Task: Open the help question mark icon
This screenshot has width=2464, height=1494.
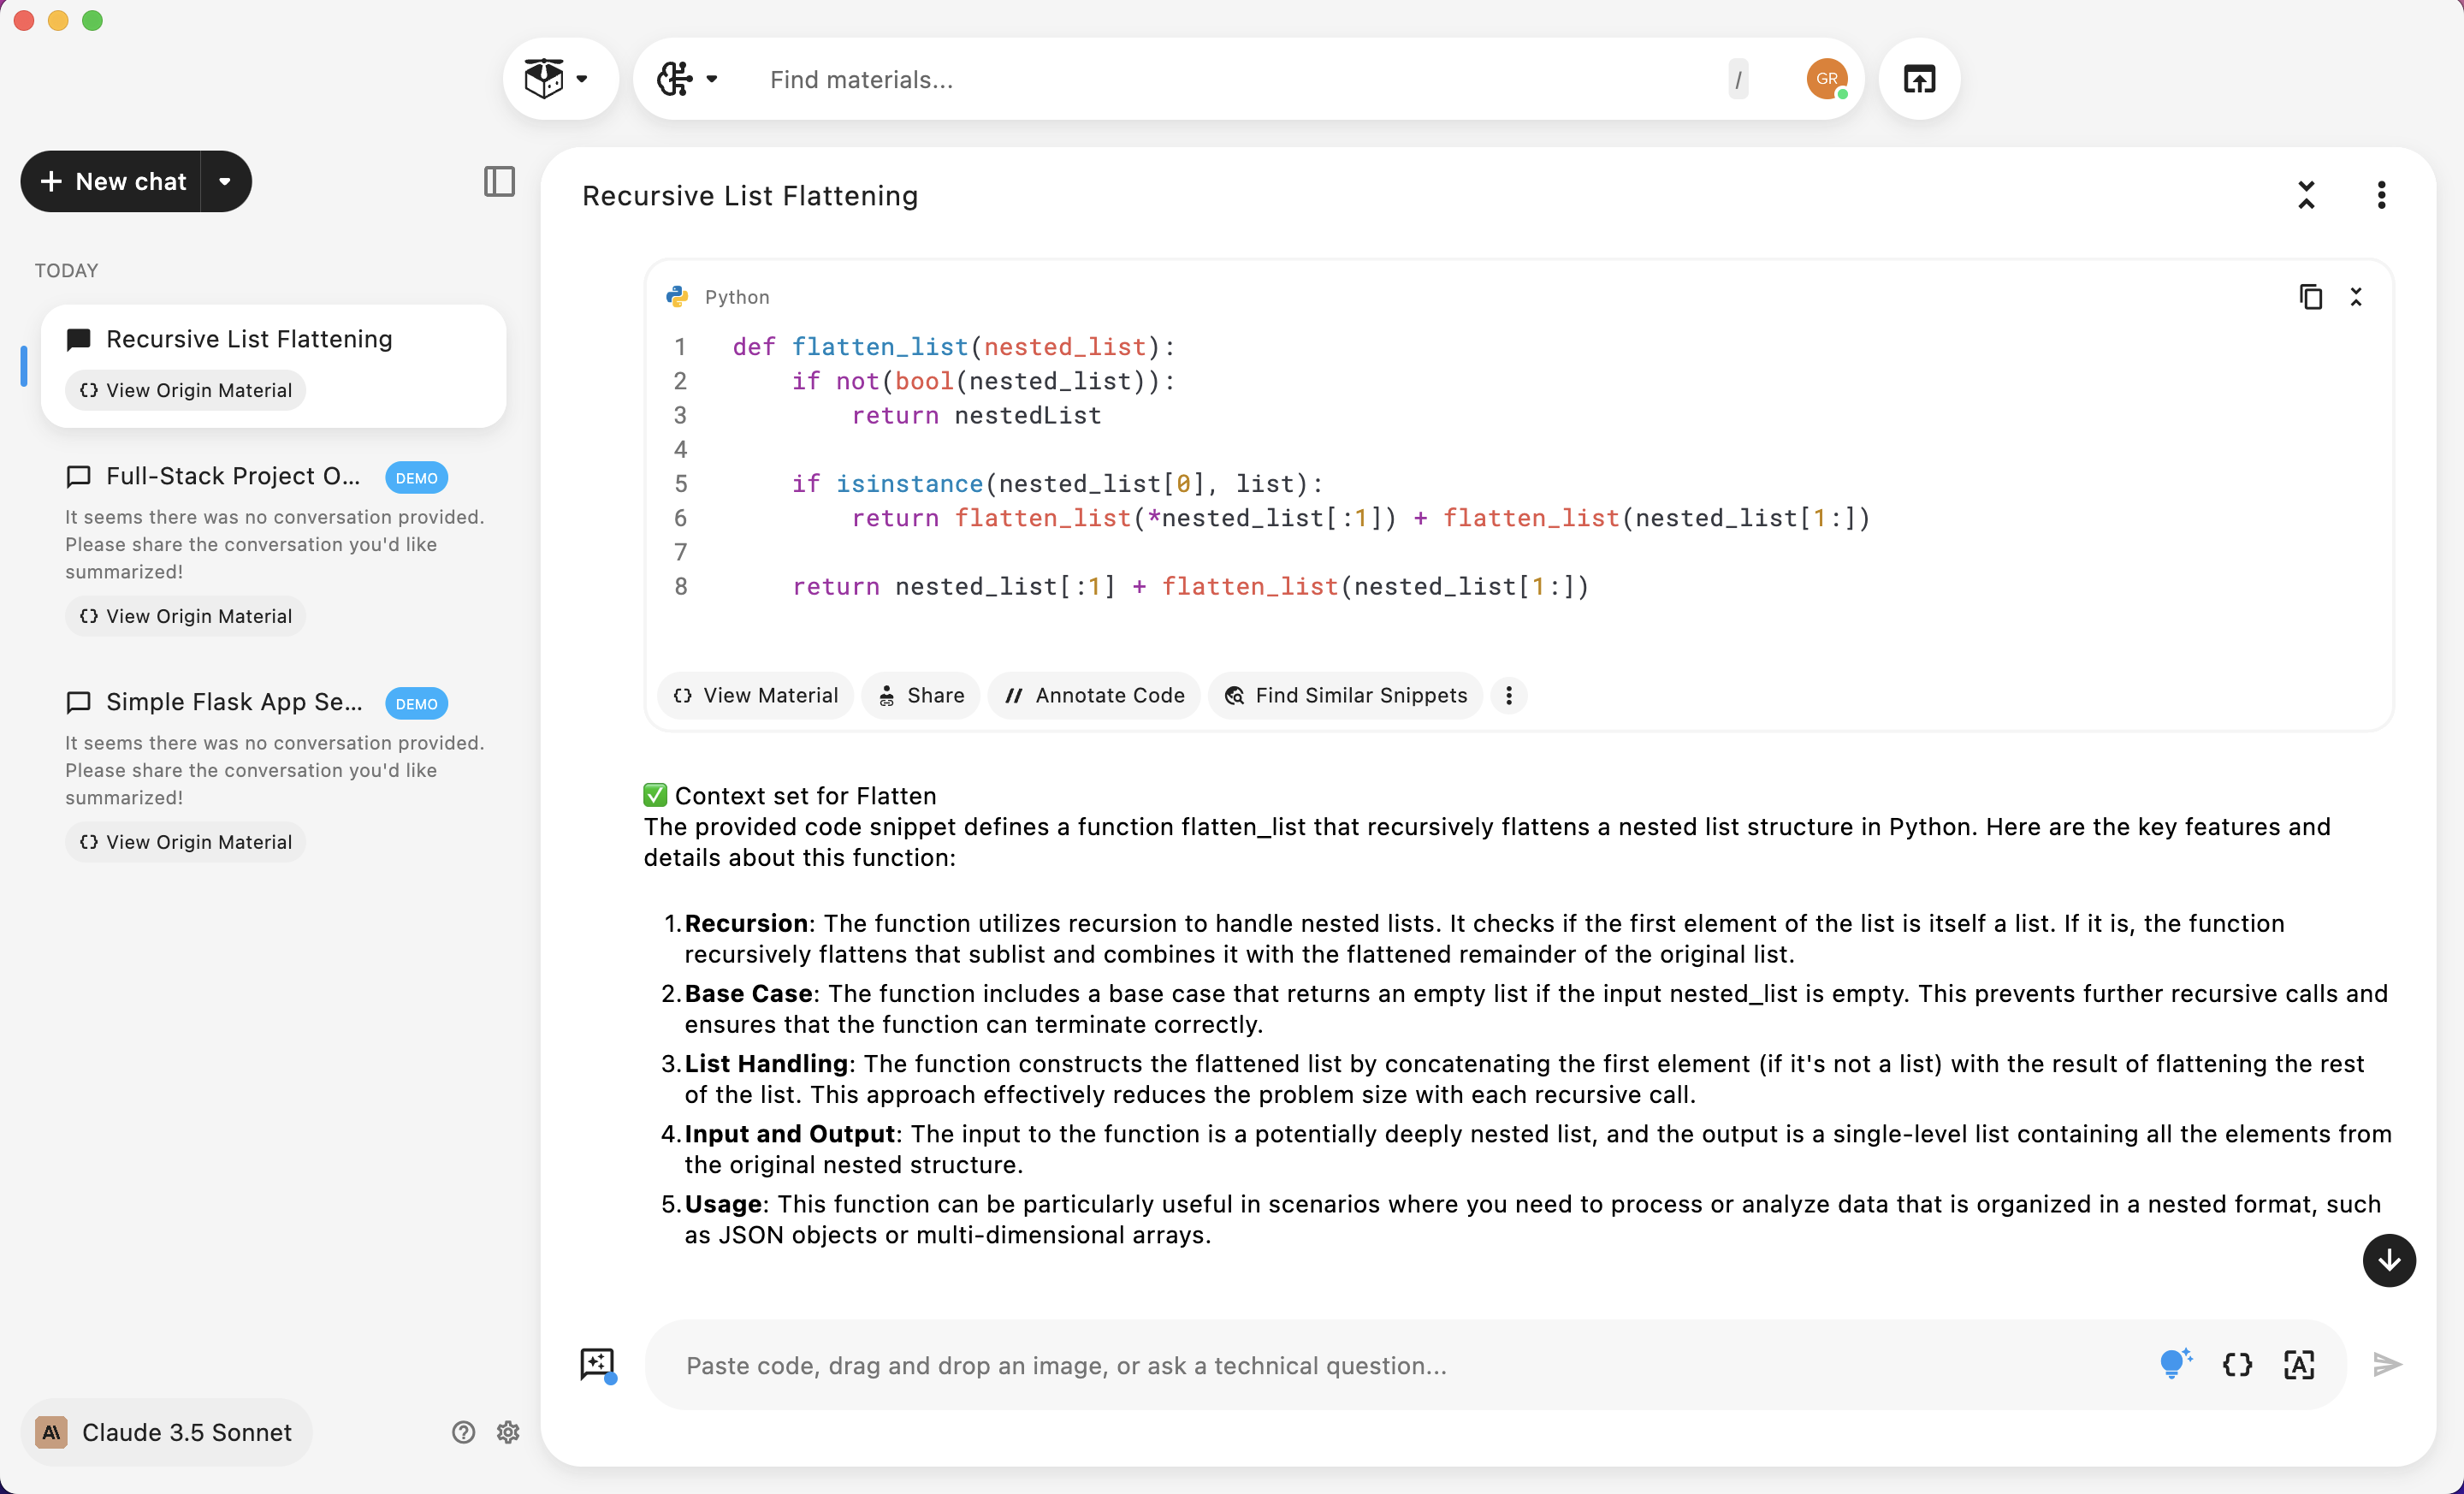Action: coord(463,1432)
